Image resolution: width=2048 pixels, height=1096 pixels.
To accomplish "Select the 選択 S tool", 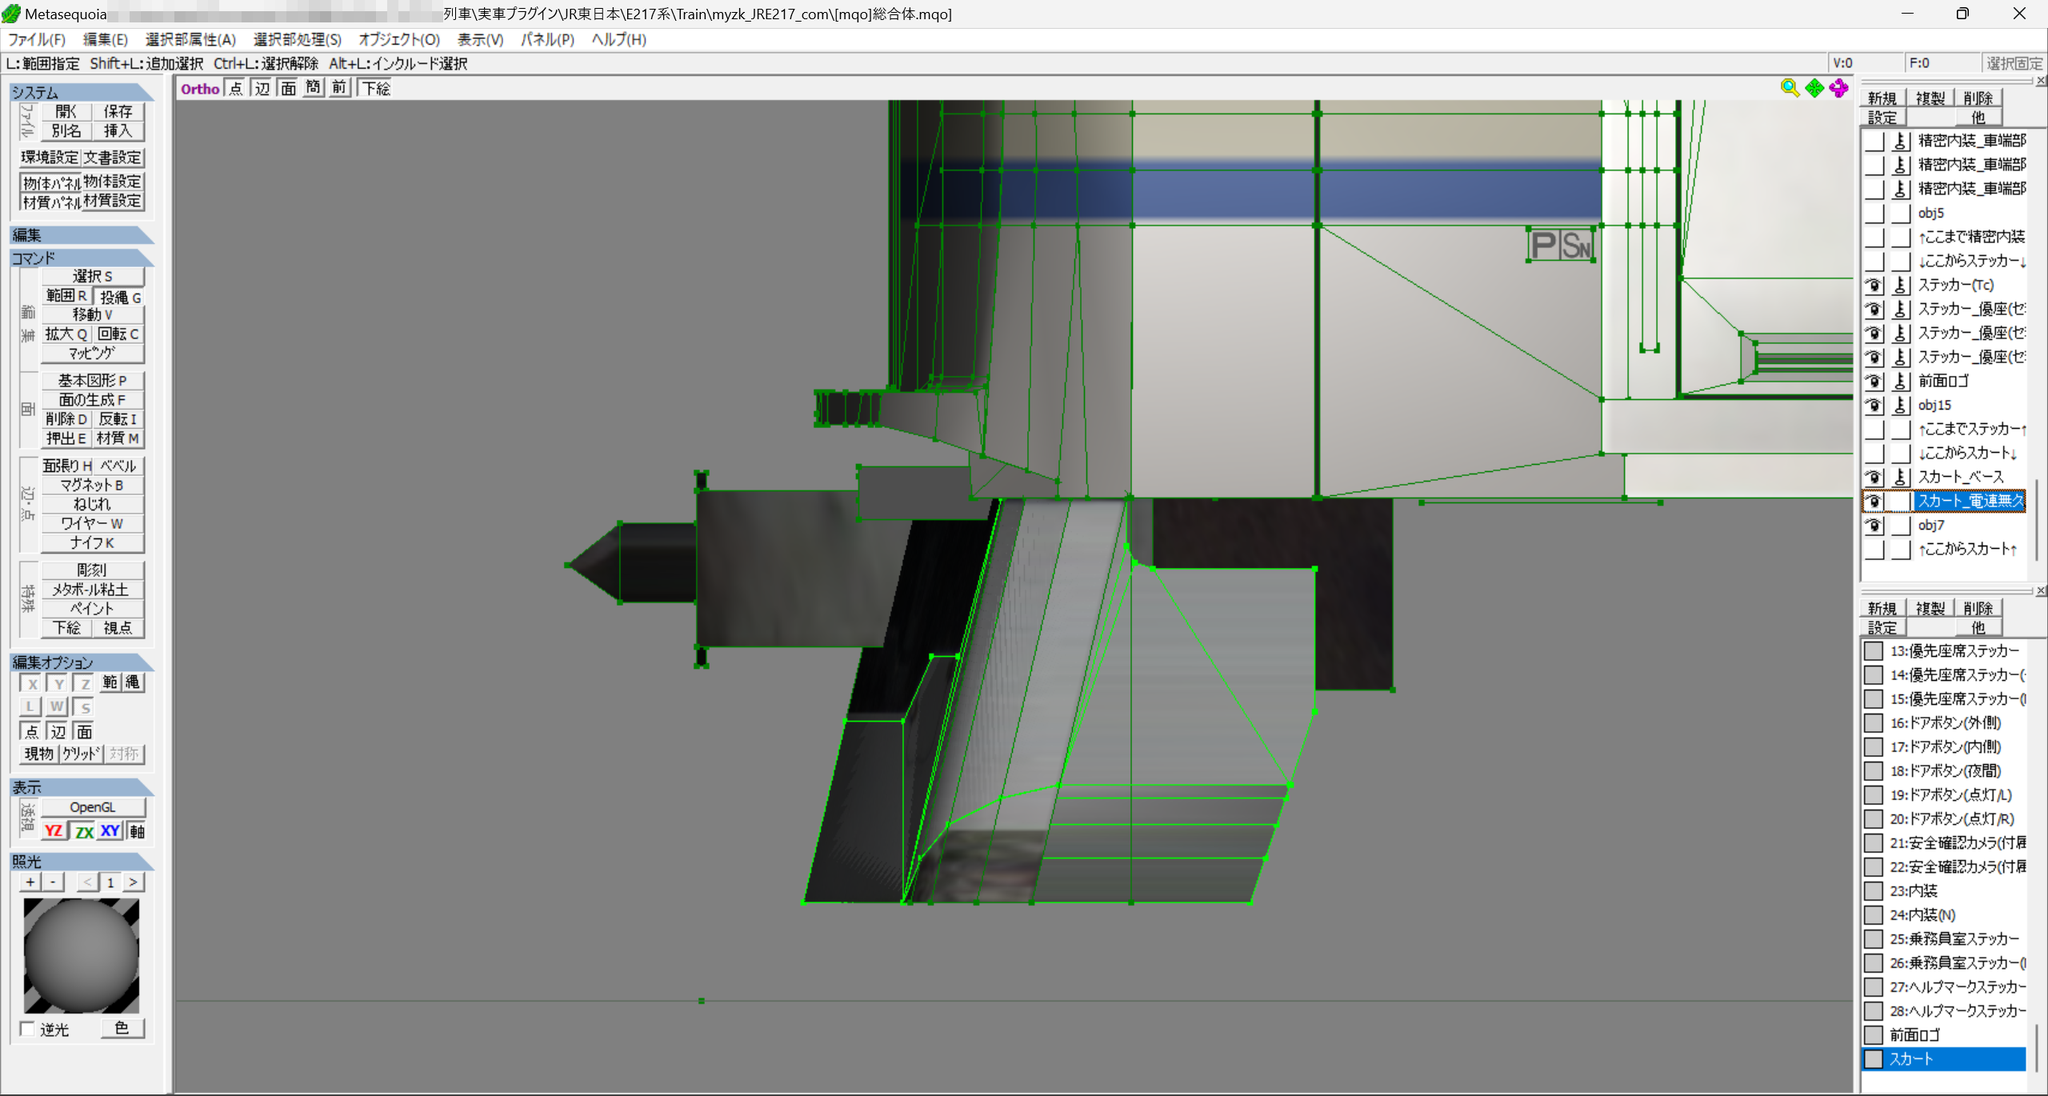I will point(92,276).
